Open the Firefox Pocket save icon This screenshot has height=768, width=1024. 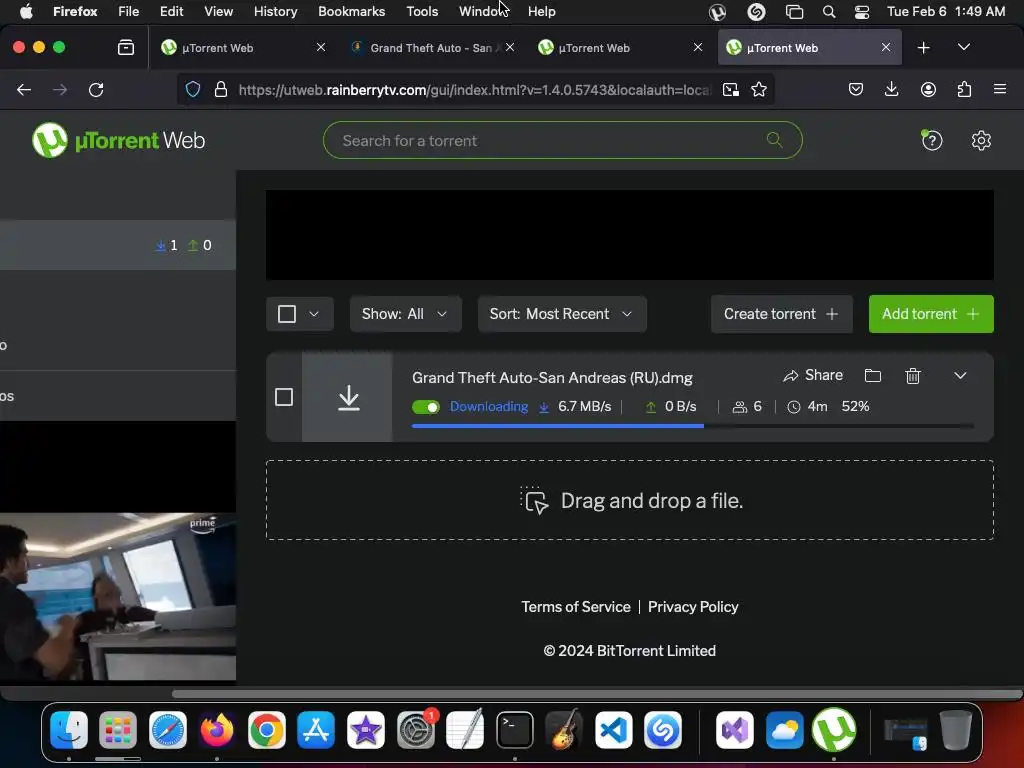856,89
